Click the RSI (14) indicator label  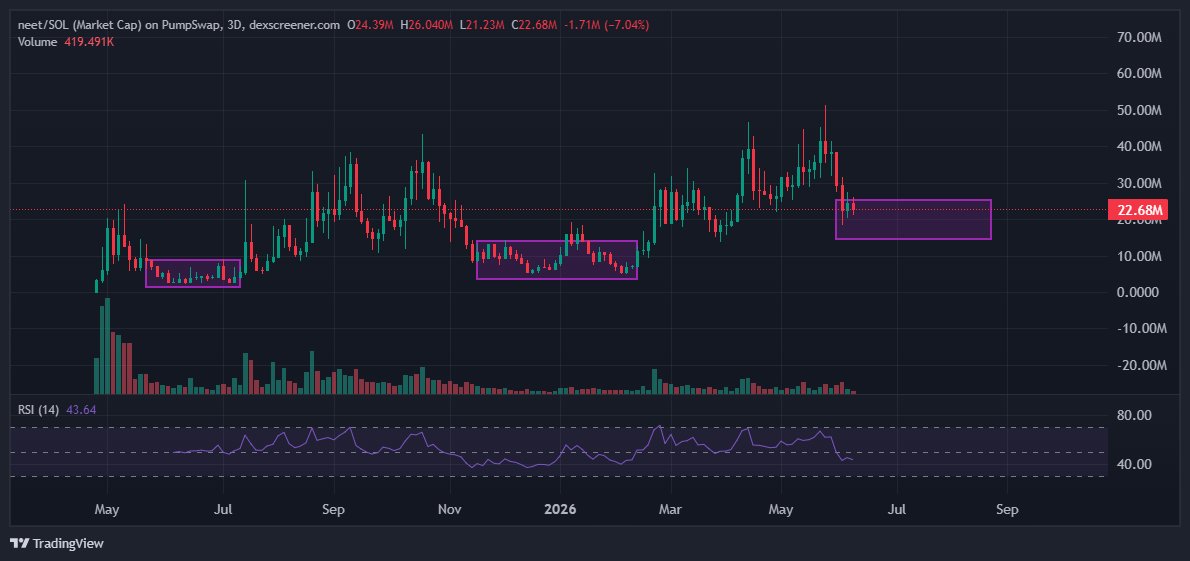pyautogui.click(x=40, y=410)
